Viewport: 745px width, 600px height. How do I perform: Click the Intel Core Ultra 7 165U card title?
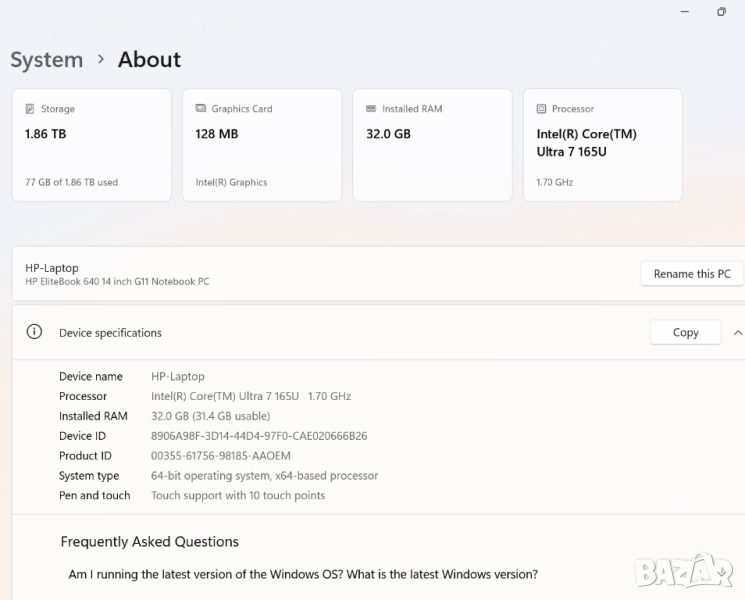pyautogui.click(x=586, y=142)
